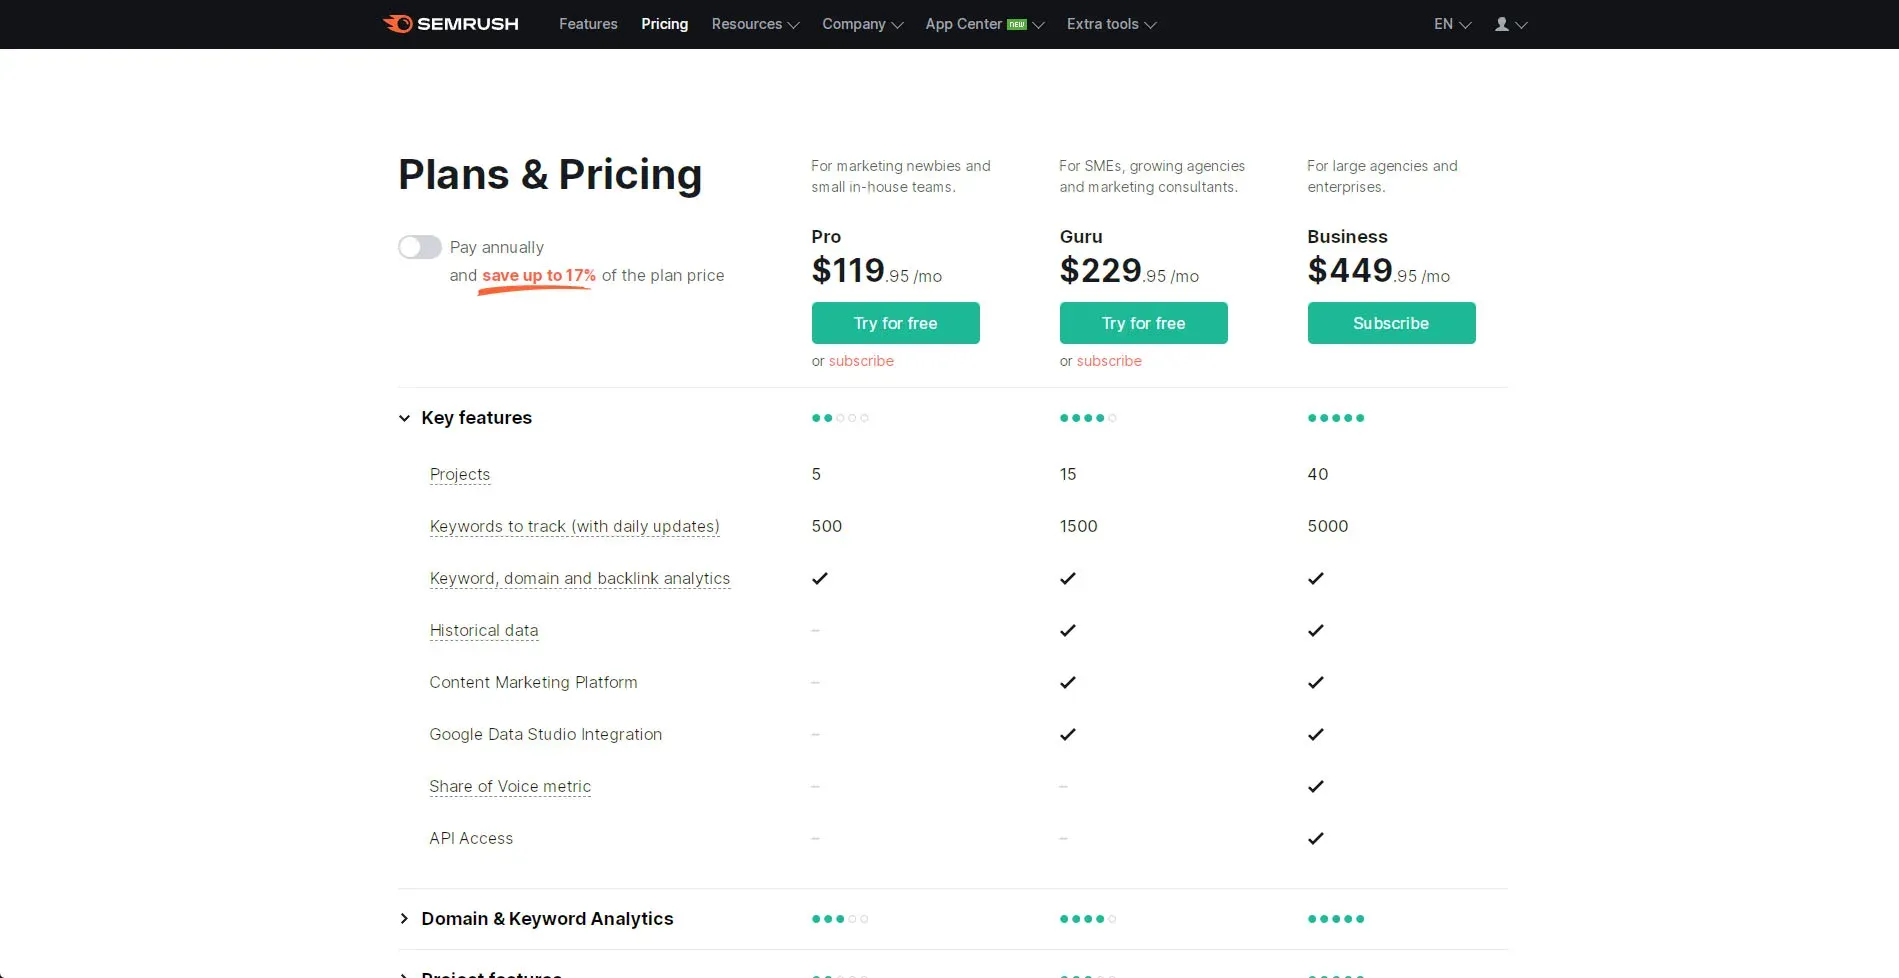Click the subscribe link under Guru
This screenshot has width=1899, height=978.
1109,361
